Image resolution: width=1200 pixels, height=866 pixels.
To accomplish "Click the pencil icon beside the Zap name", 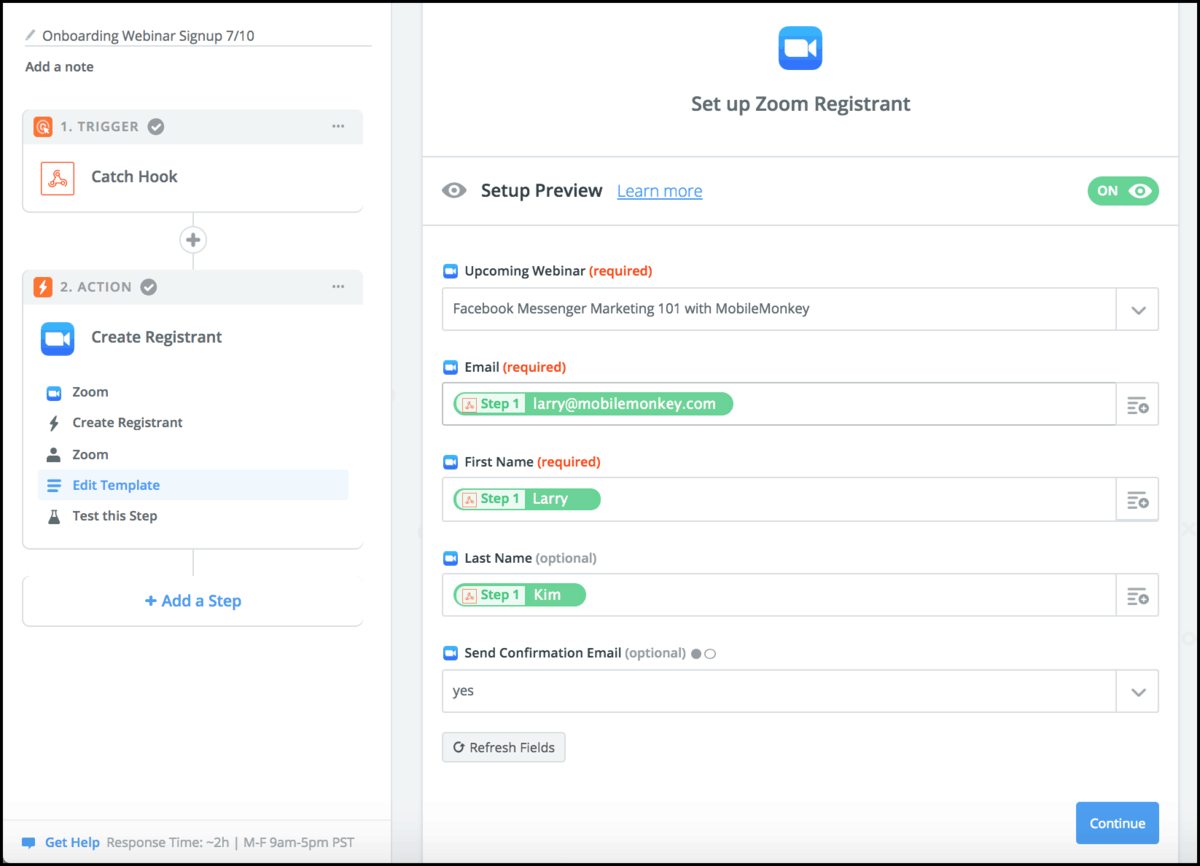I will pos(31,35).
